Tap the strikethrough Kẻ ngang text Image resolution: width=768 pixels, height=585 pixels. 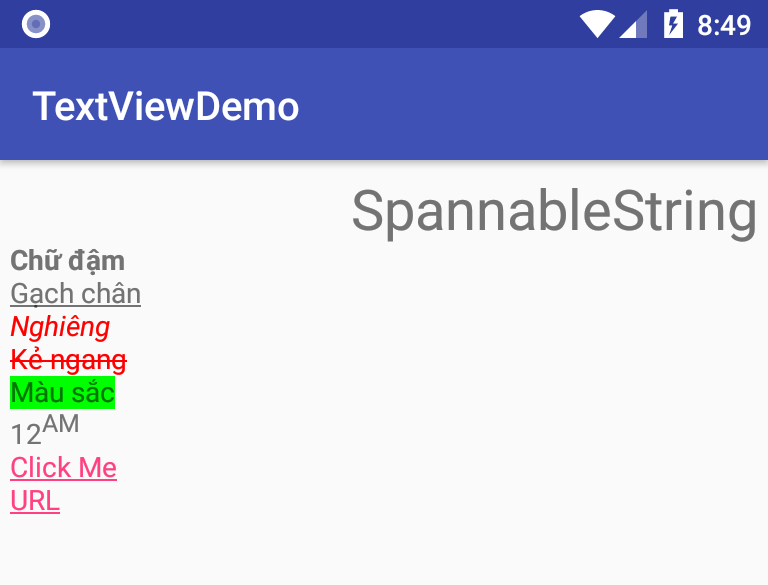[x=69, y=360]
